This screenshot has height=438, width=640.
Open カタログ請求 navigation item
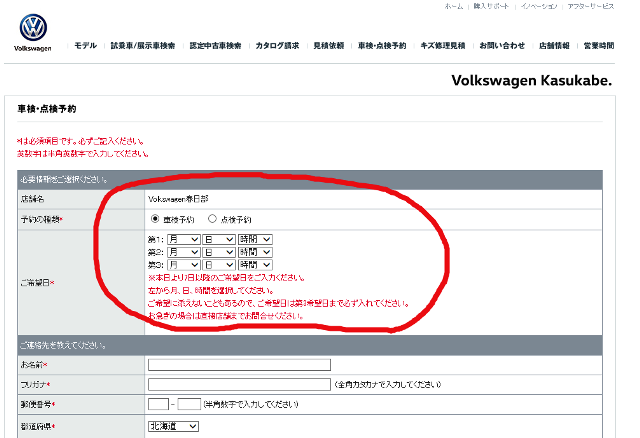(x=278, y=45)
